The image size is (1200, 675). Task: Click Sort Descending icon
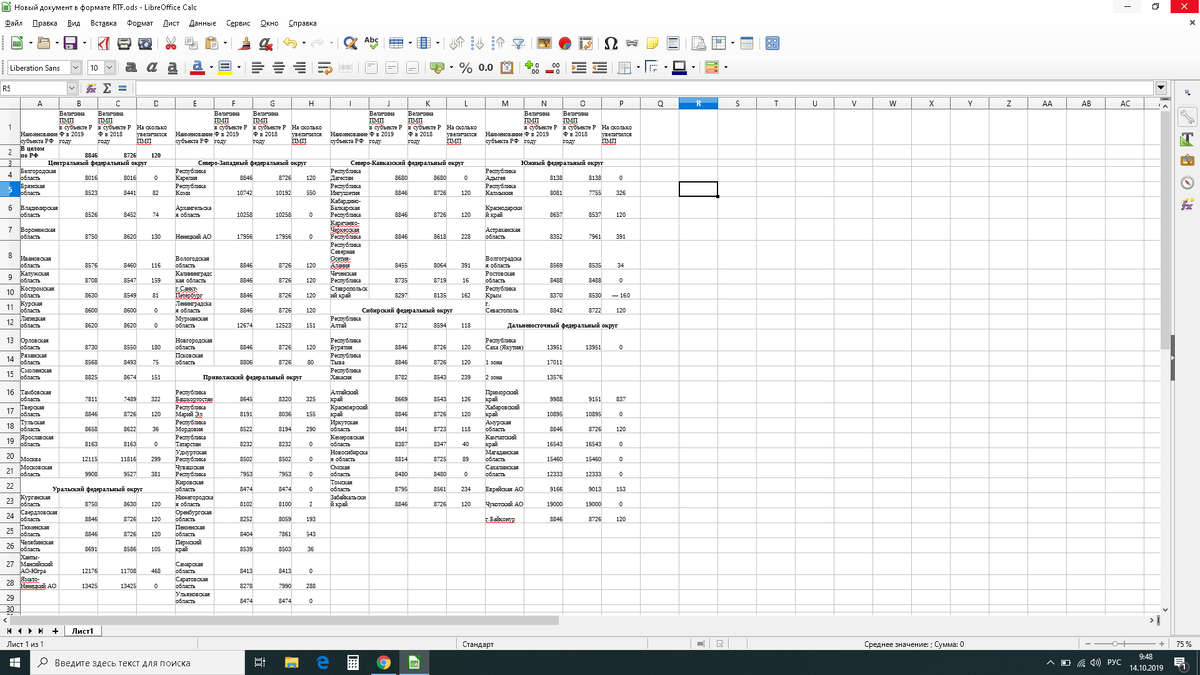pos(498,43)
